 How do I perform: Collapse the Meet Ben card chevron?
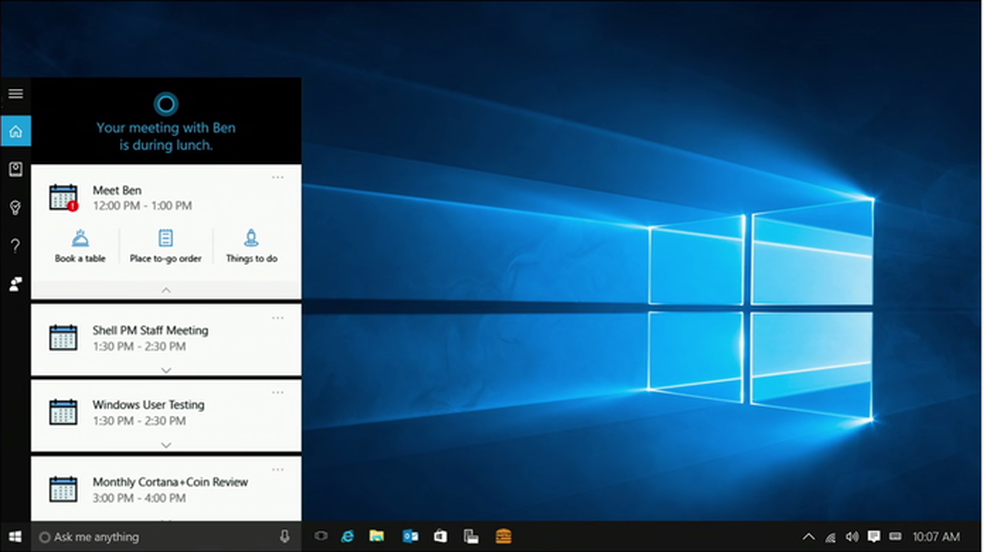coord(166,290)
